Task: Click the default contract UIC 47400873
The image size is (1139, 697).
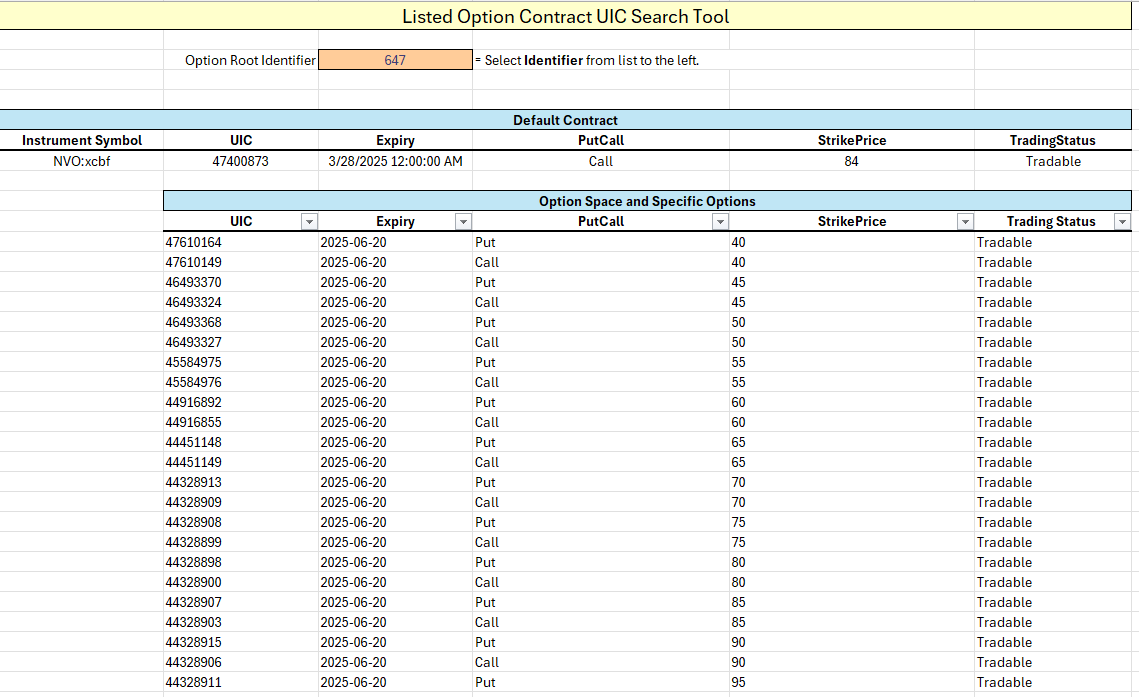Action: [240, 161]
